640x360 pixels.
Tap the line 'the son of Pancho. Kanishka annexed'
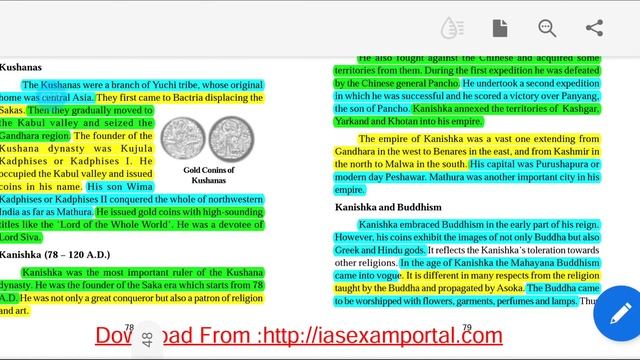pos(467,109)
